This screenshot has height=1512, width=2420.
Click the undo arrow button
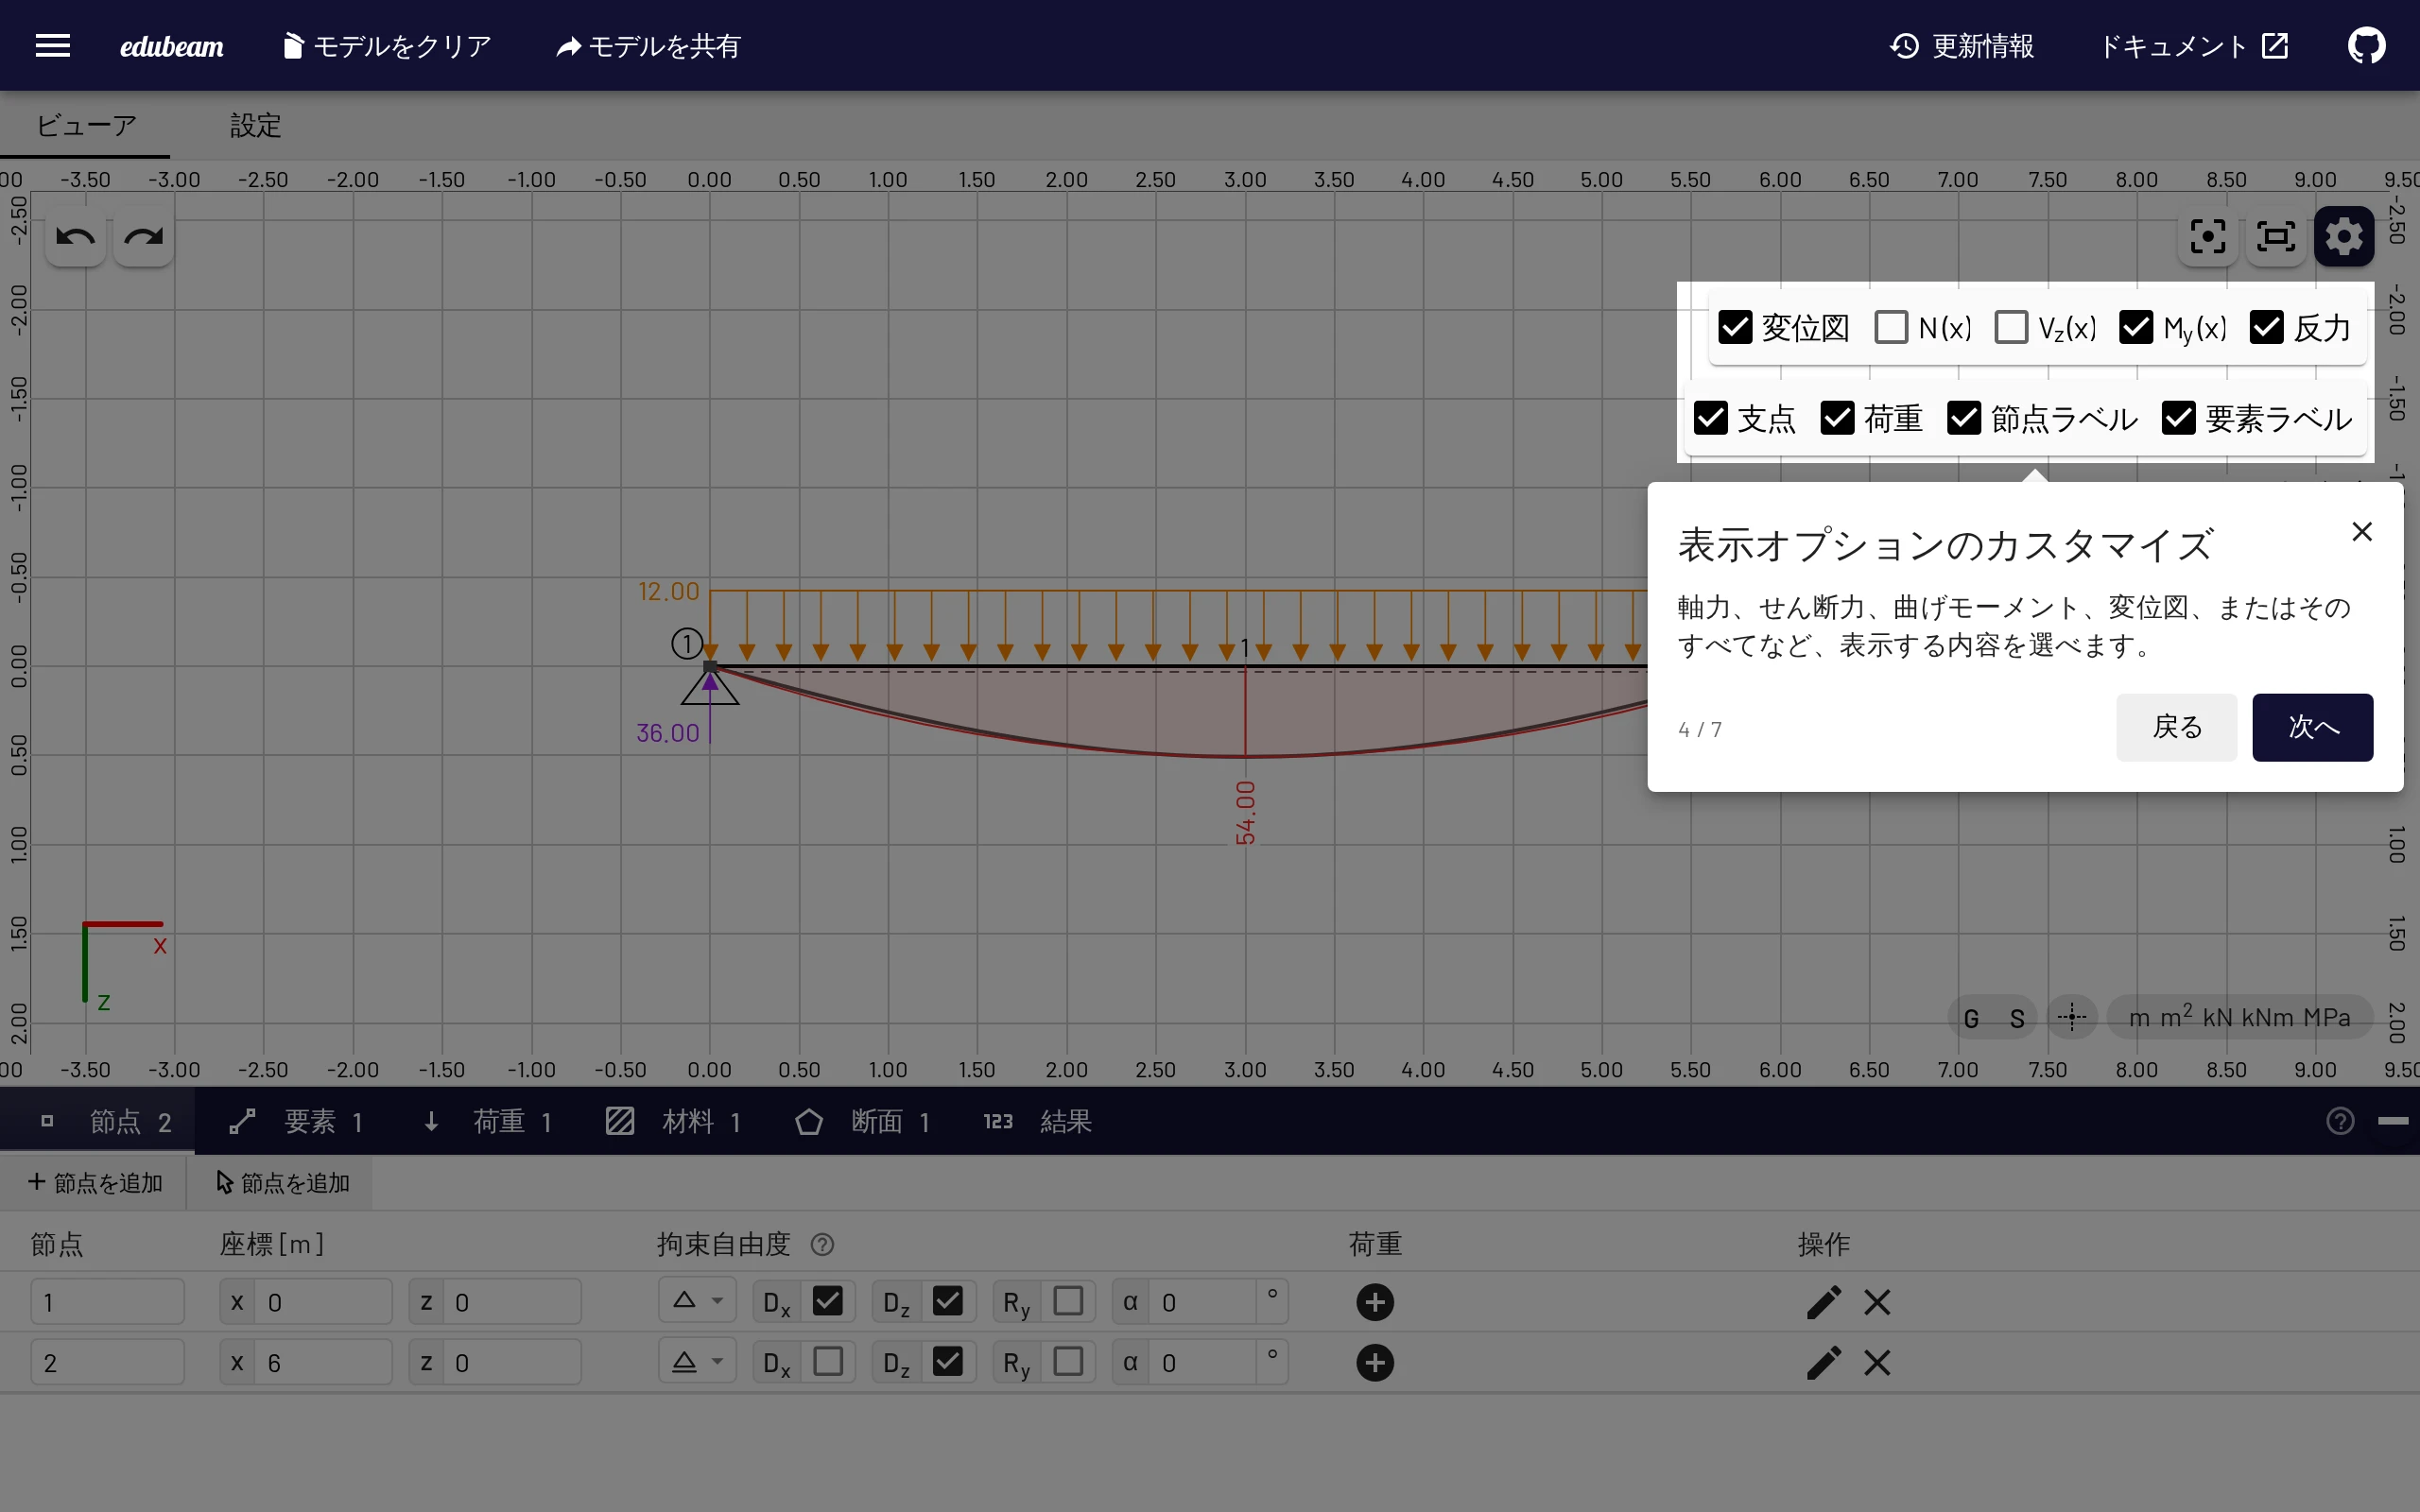pyautogui.click(x=76, y=237)
